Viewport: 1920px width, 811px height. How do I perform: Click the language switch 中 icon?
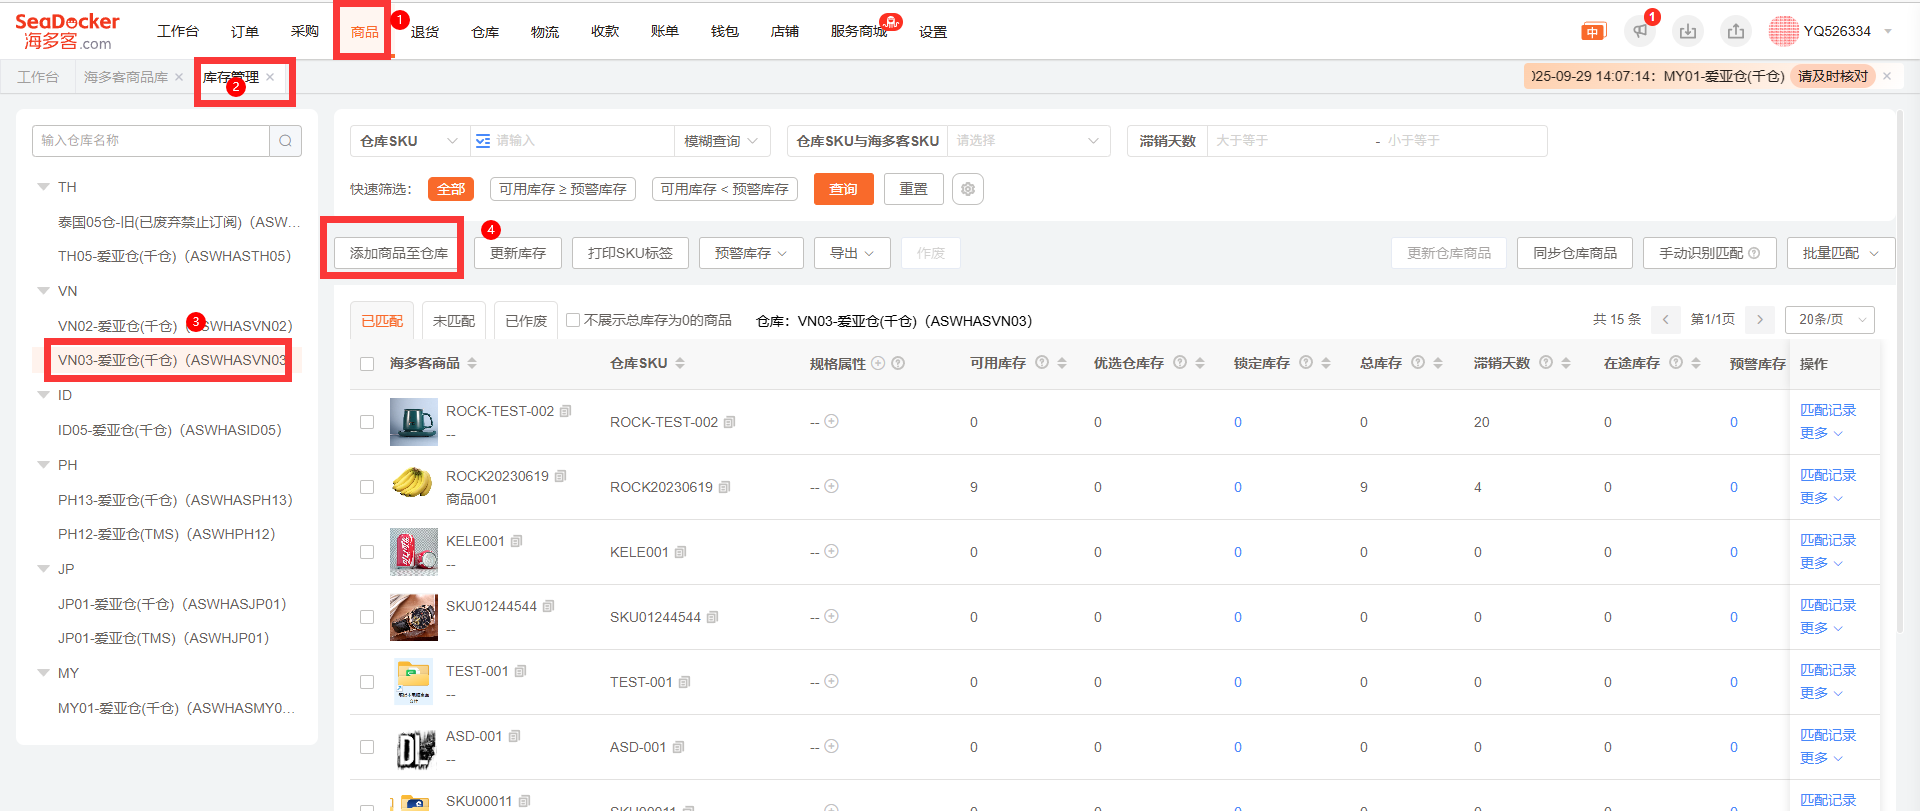[1593, 32]
